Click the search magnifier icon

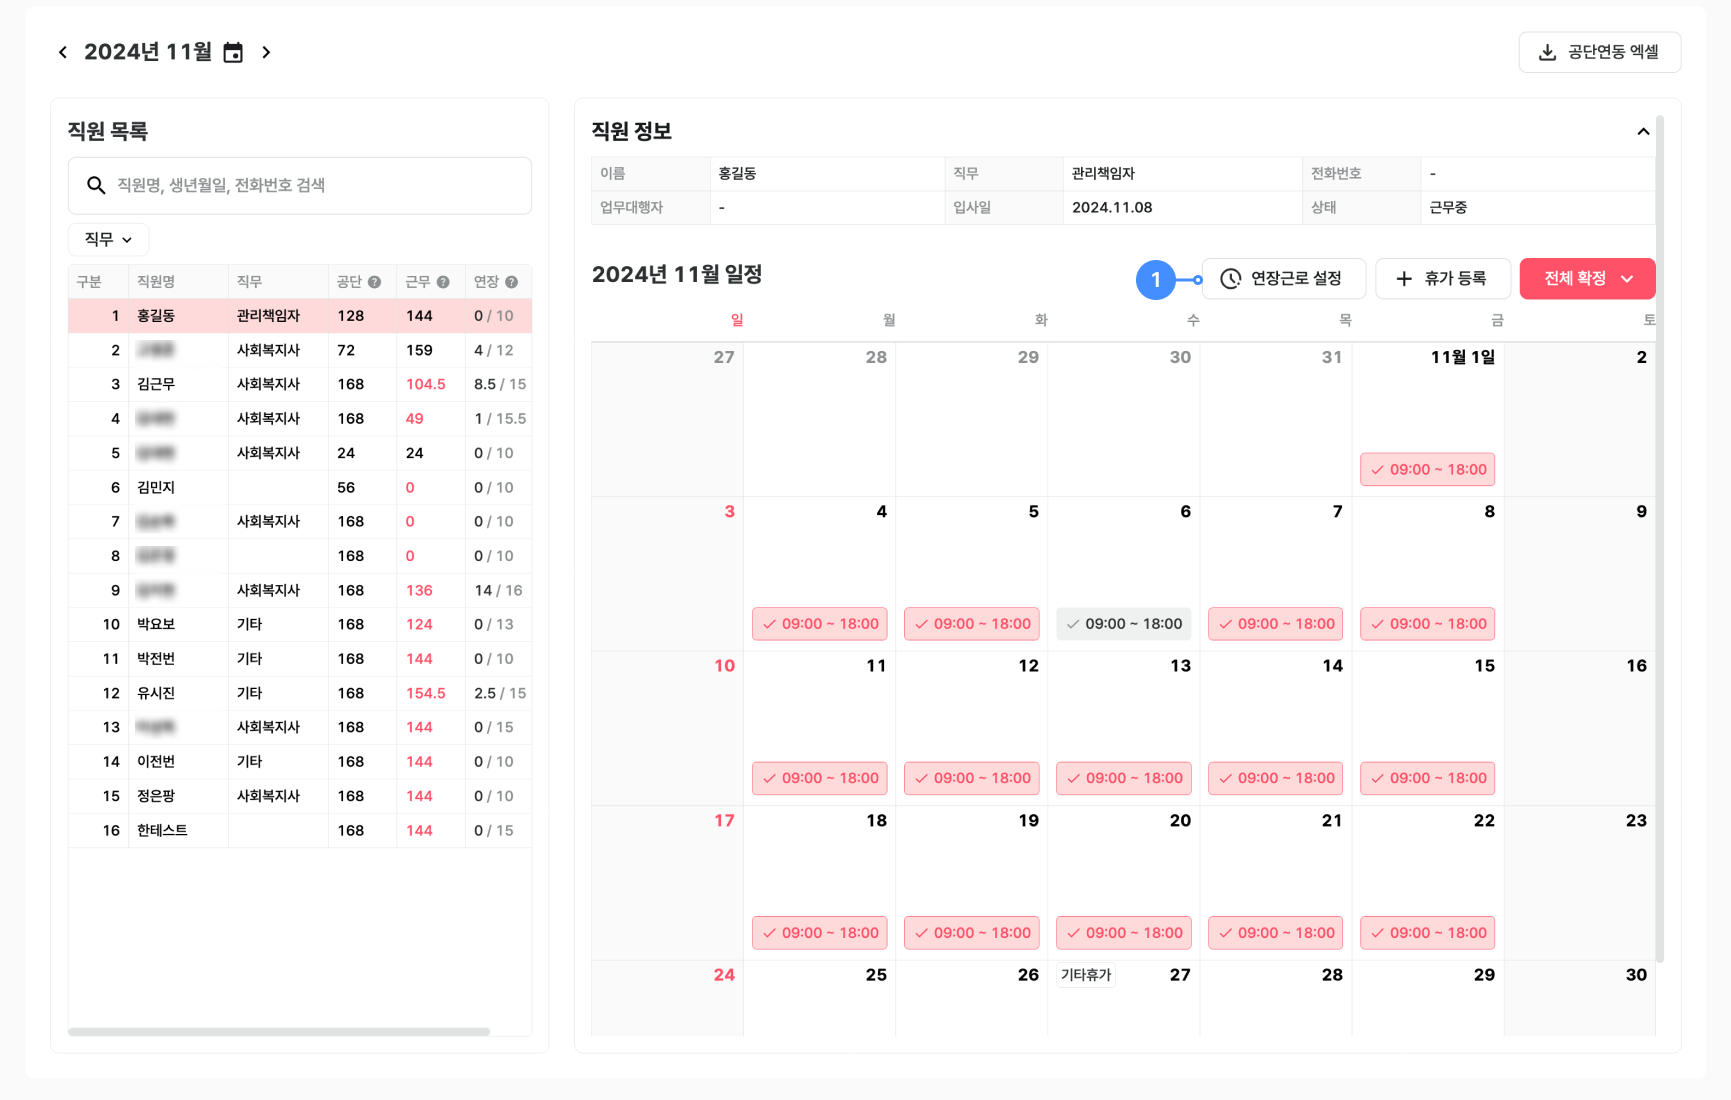pos(96,185)
